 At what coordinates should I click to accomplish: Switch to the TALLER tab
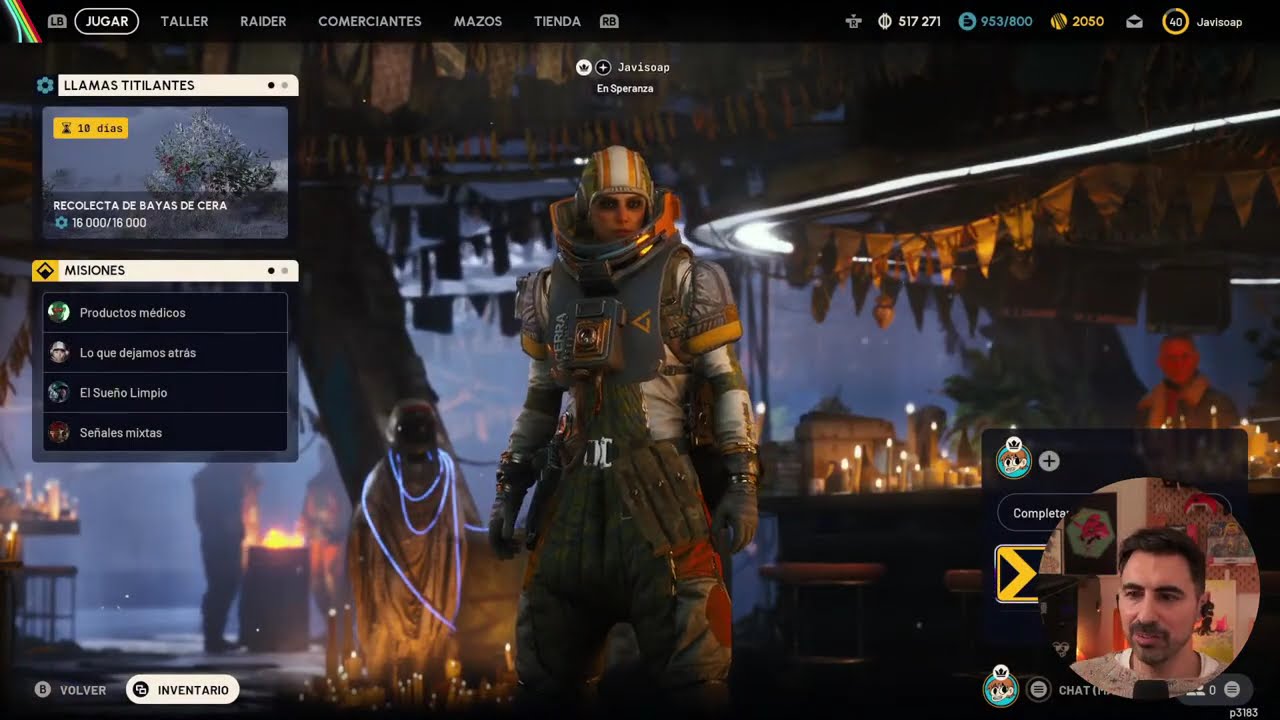click(184, 21)
